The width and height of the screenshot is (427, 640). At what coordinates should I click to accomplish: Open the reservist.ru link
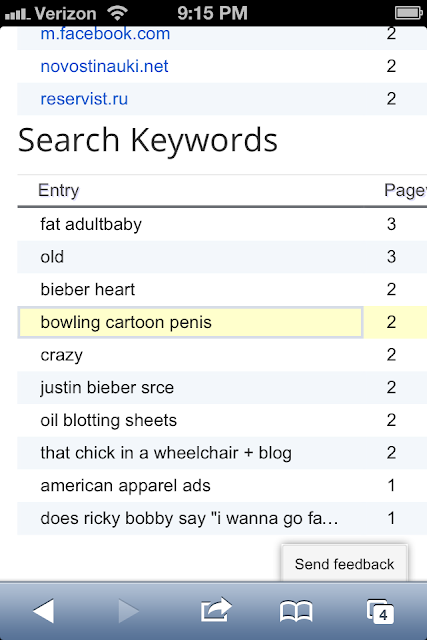tap(84, 99)
